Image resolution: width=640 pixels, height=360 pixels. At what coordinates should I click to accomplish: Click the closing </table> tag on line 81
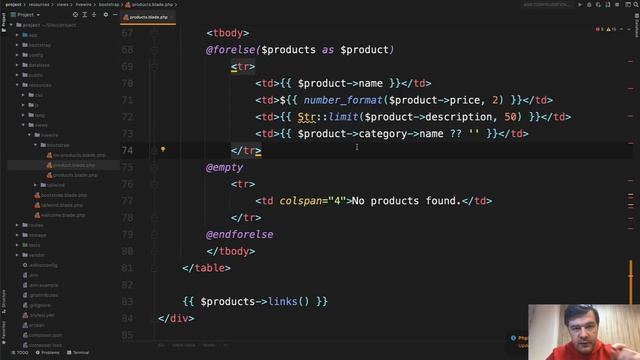207,268
